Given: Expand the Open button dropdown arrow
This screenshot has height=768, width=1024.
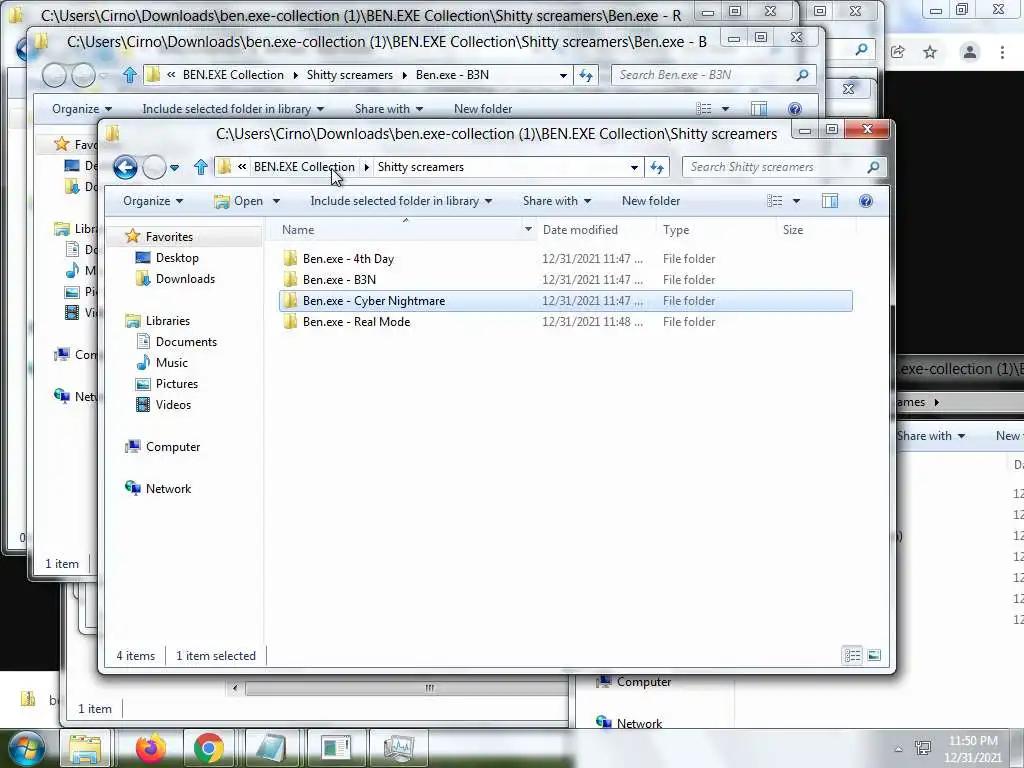Looking at the screenshot, I should click(x=276, y=201).
